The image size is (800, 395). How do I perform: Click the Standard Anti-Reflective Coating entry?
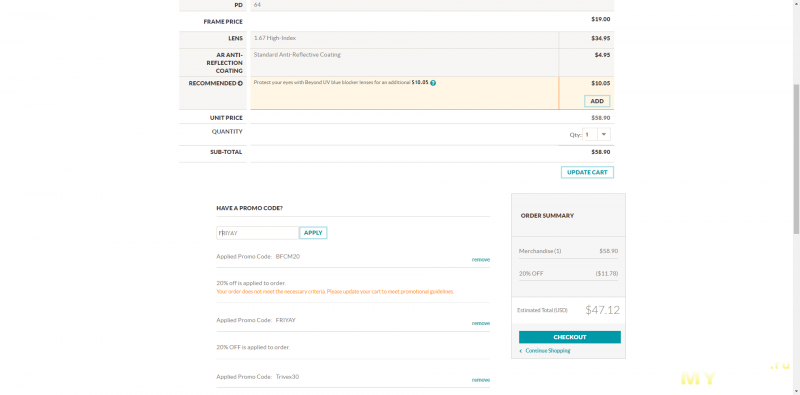point(297,55)
